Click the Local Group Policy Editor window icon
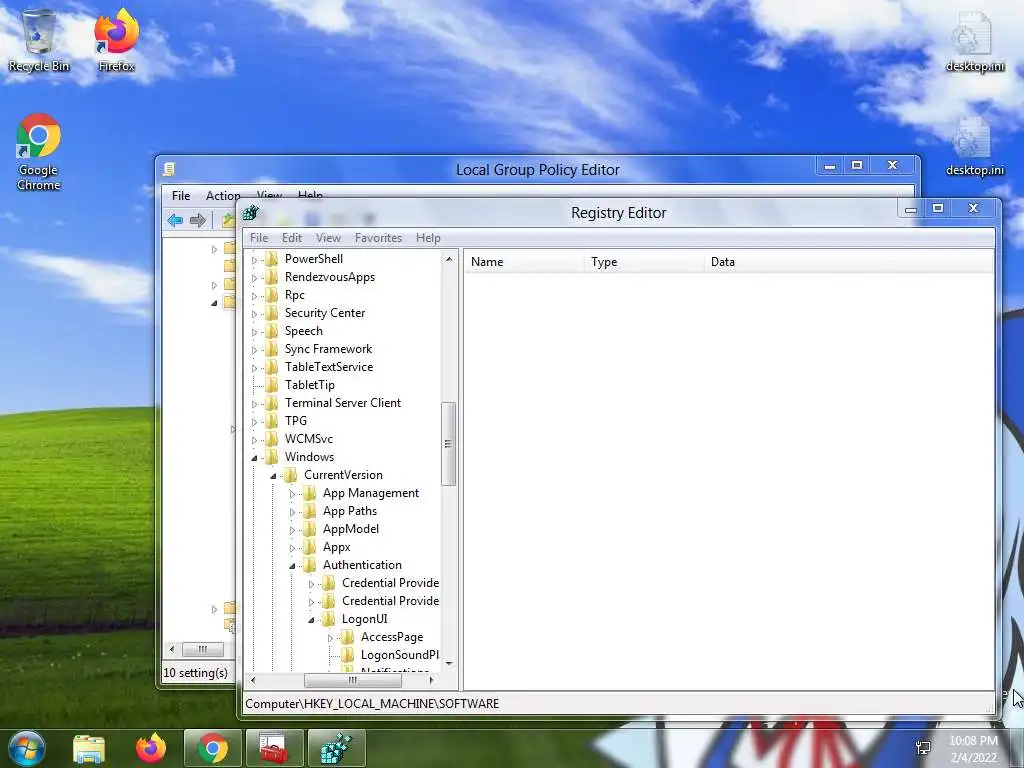Screen dimensions: 1024x768 (168, 170)
